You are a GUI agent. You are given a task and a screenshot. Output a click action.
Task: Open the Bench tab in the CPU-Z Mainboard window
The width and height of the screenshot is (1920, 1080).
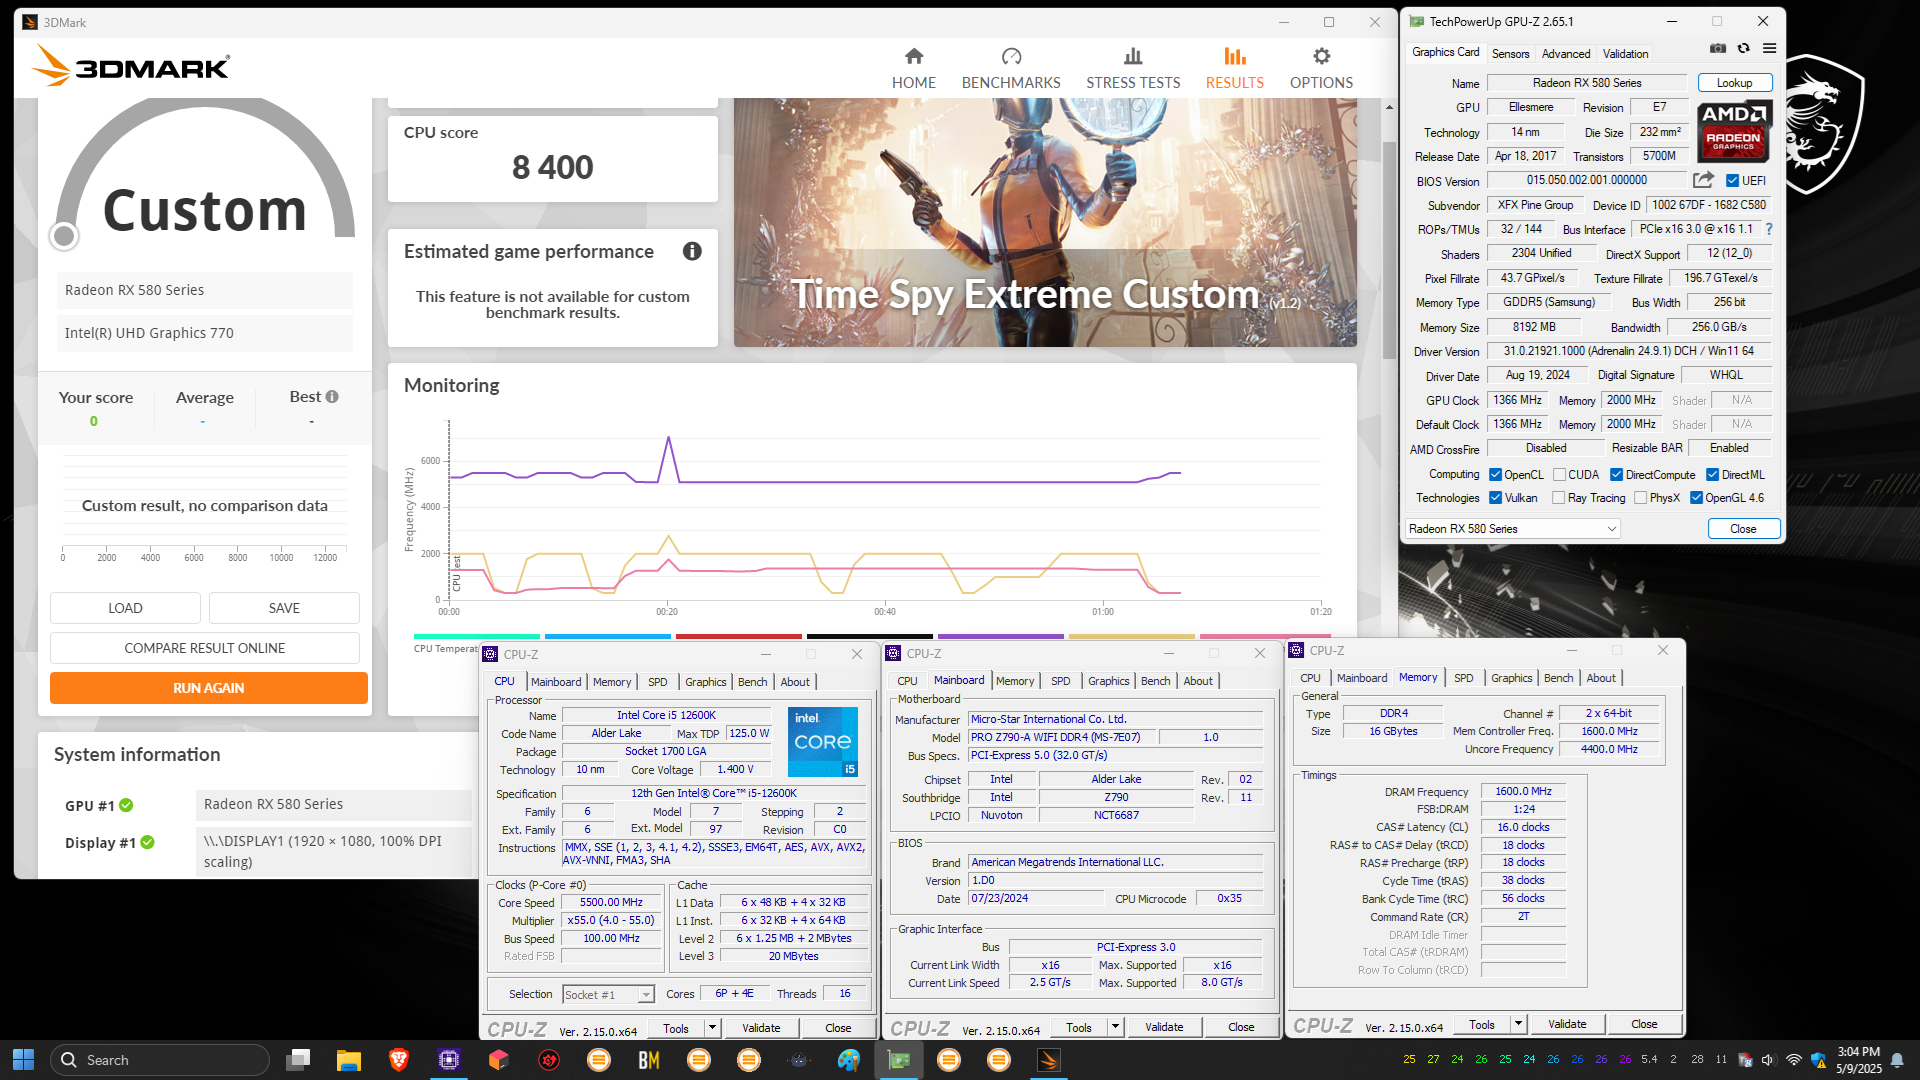point(1155,681)
